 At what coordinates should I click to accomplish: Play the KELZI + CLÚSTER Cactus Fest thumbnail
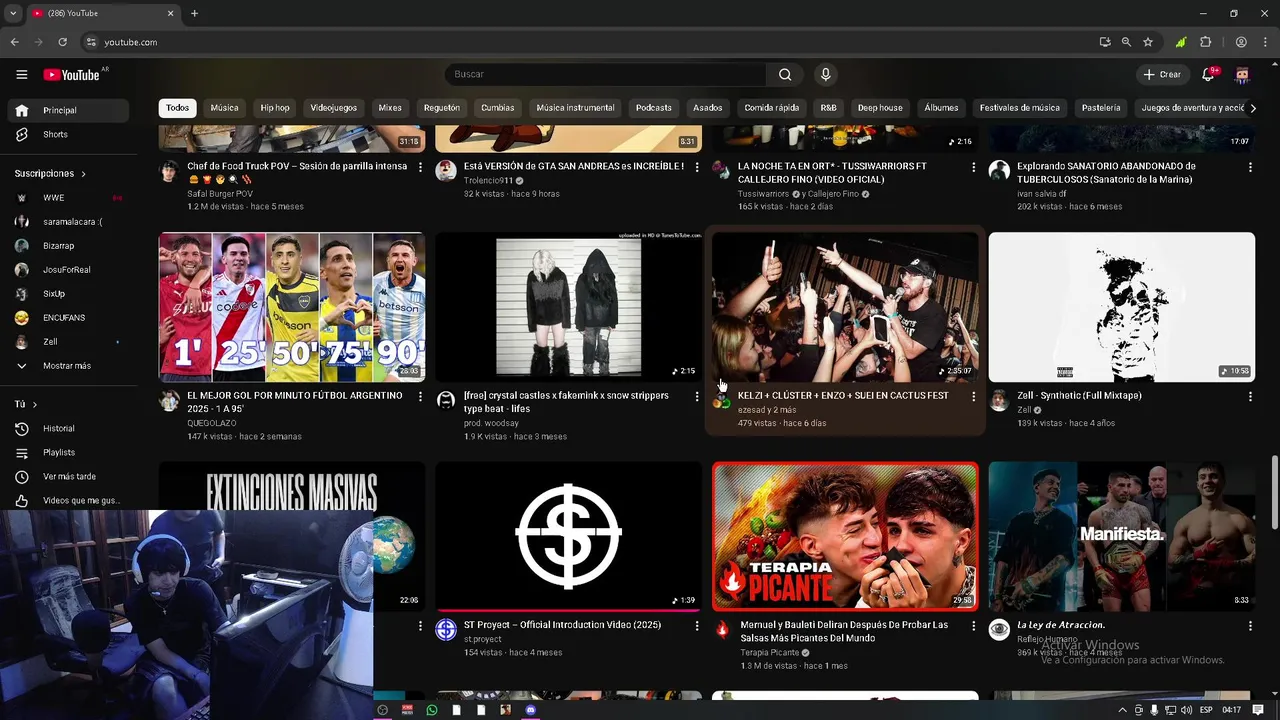[x=845, y=307]
